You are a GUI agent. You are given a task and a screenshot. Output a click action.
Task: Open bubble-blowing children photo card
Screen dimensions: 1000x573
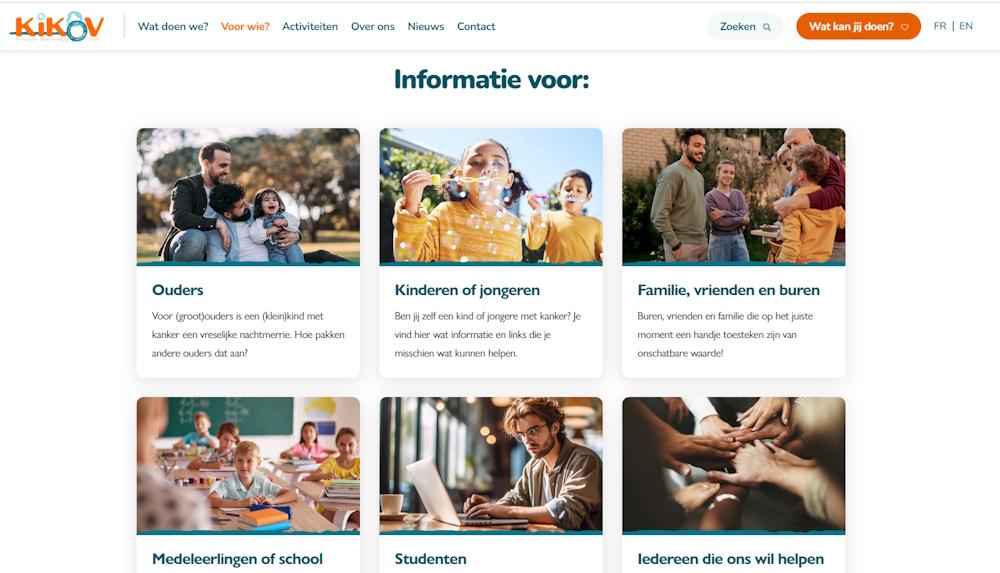490,196
